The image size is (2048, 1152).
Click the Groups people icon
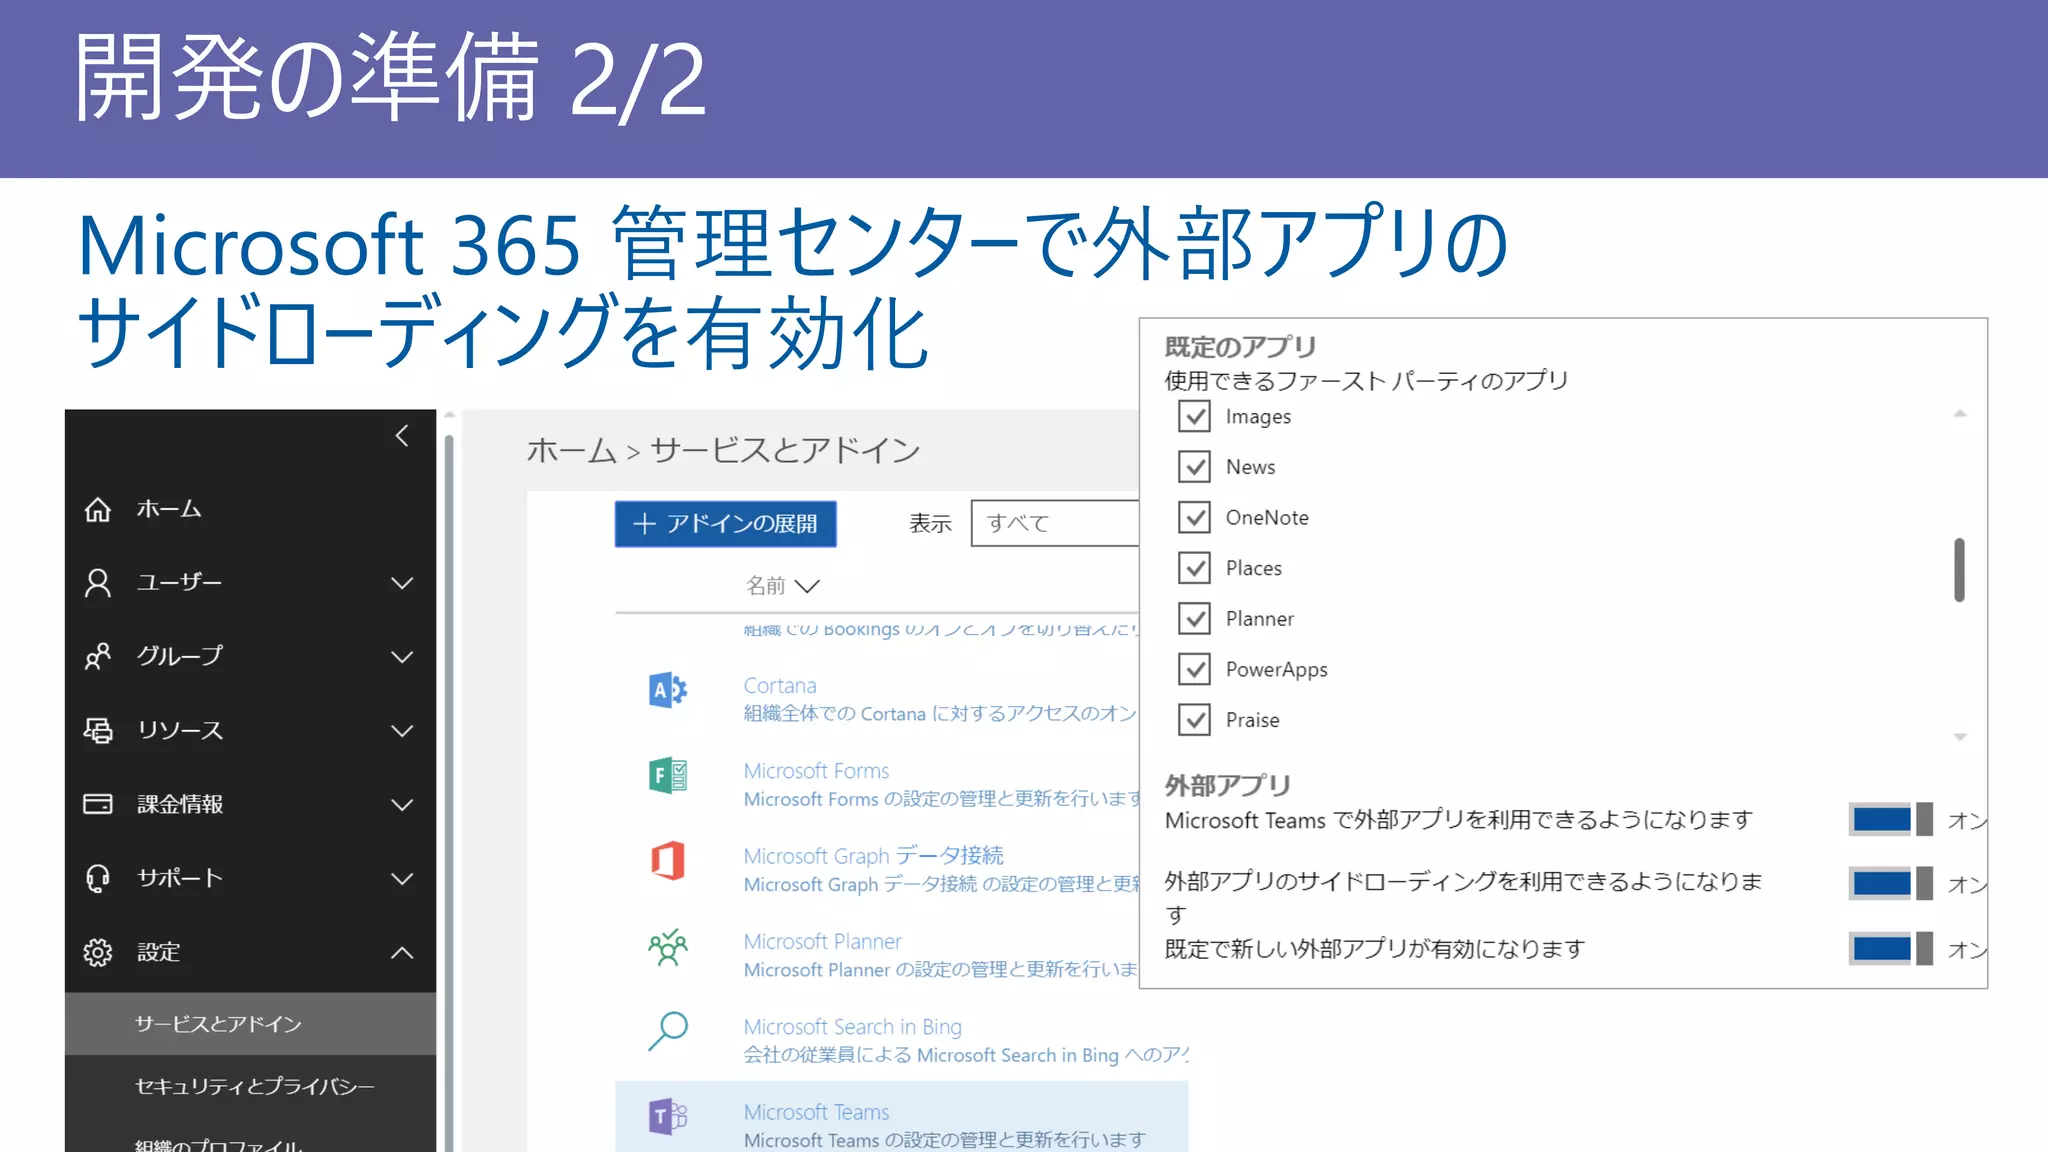click(98, 657)
